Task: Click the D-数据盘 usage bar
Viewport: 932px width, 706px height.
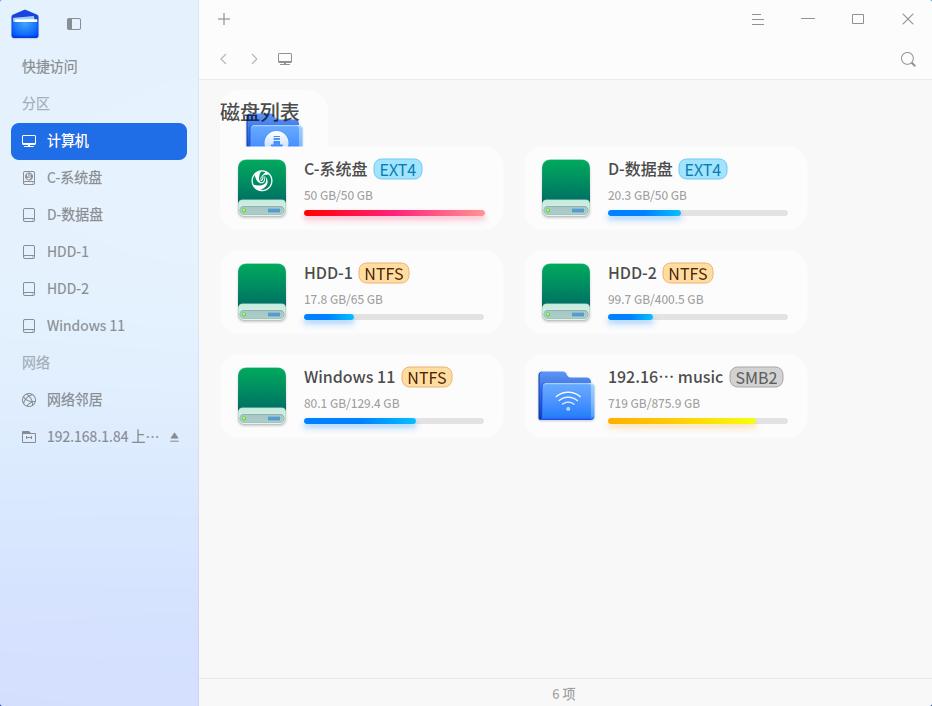Action: (x=698, y=213)
